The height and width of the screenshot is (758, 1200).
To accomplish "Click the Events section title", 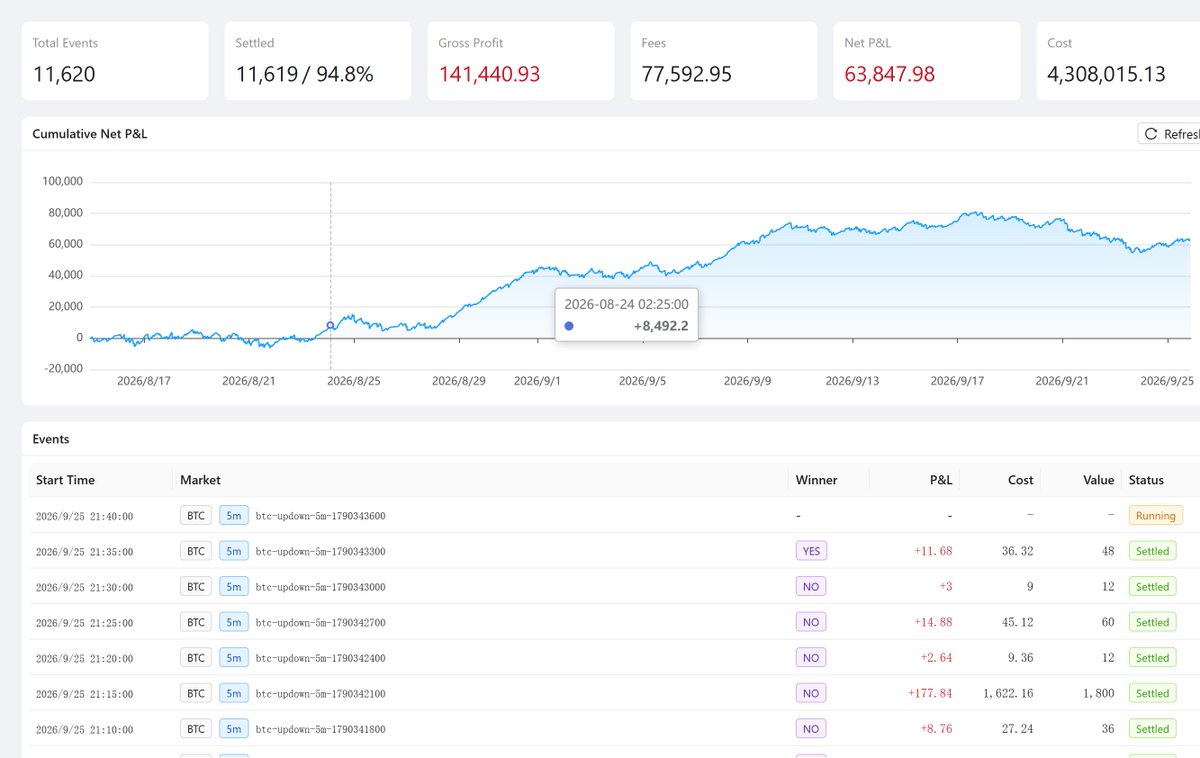I will (51, 439).
